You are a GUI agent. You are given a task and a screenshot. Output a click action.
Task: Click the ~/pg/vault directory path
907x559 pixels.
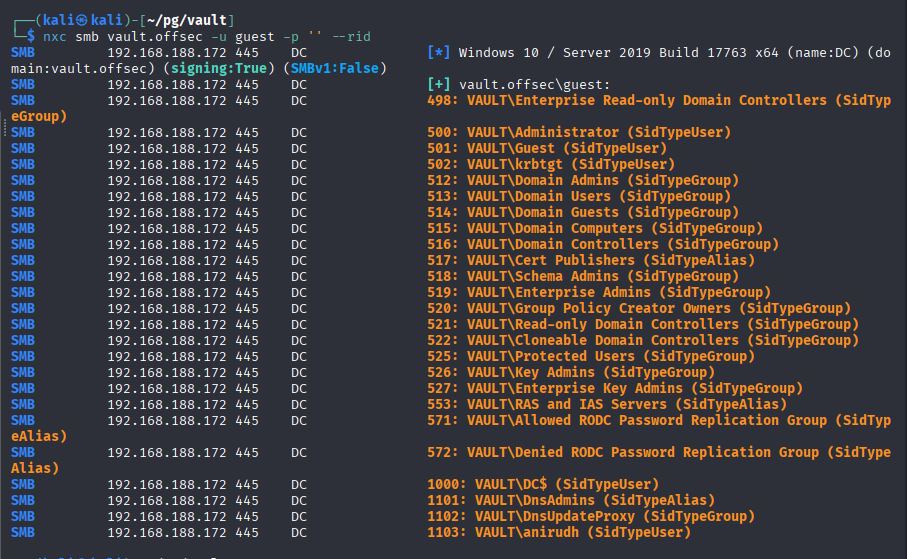[187, 20]
